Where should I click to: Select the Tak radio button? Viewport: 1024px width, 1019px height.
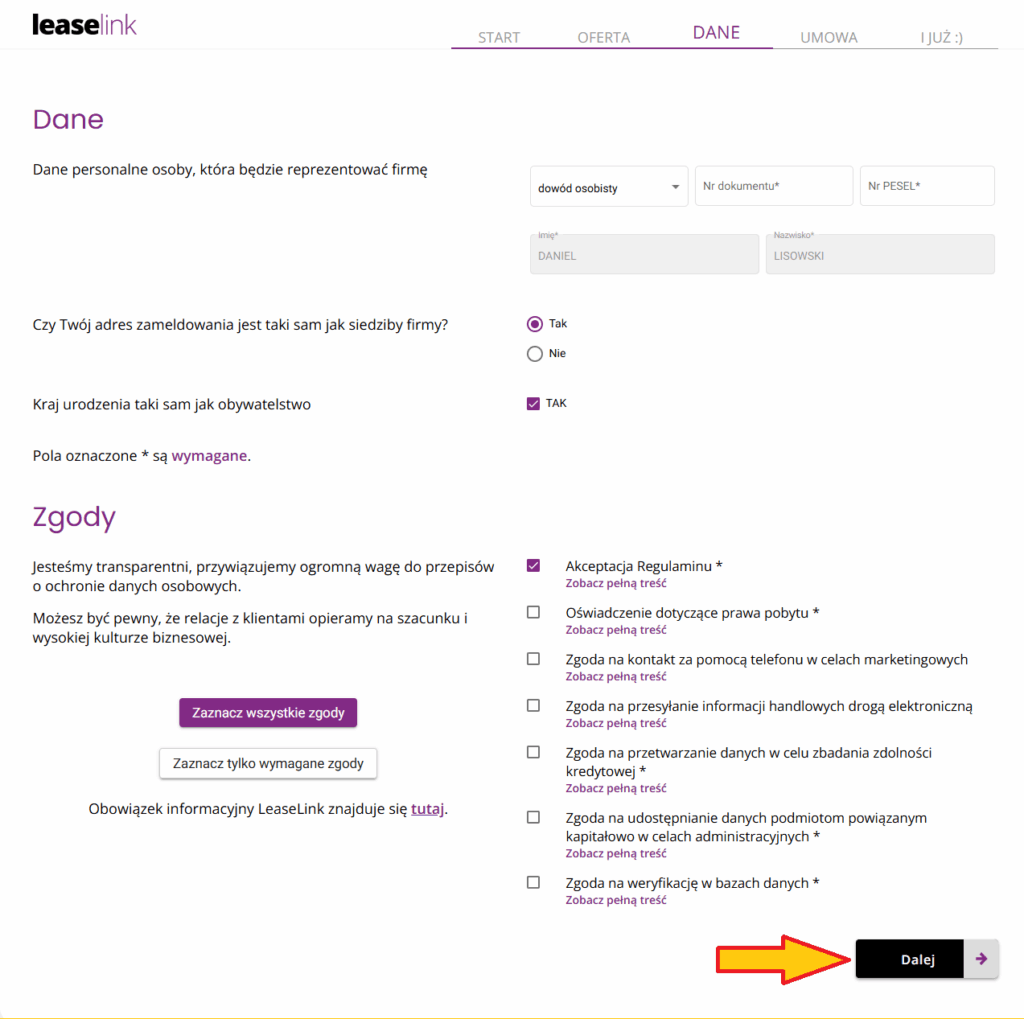535,324
